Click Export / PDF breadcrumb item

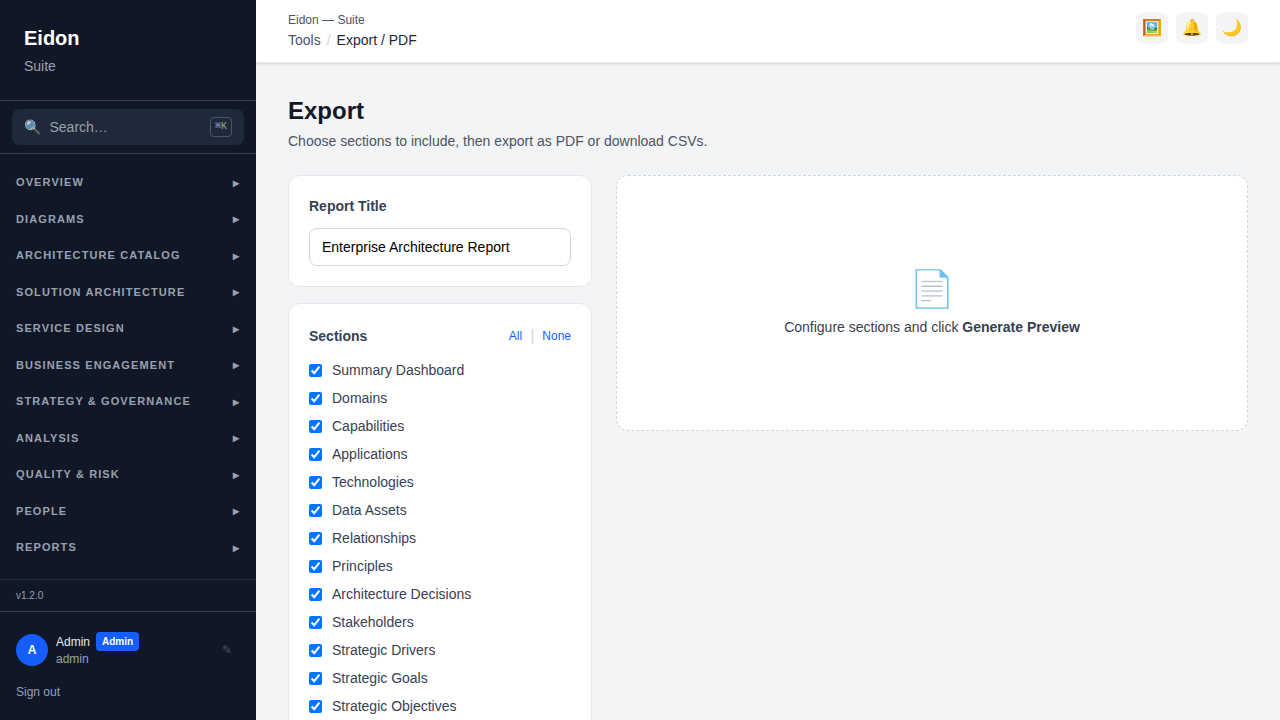(x=377, y=40)
